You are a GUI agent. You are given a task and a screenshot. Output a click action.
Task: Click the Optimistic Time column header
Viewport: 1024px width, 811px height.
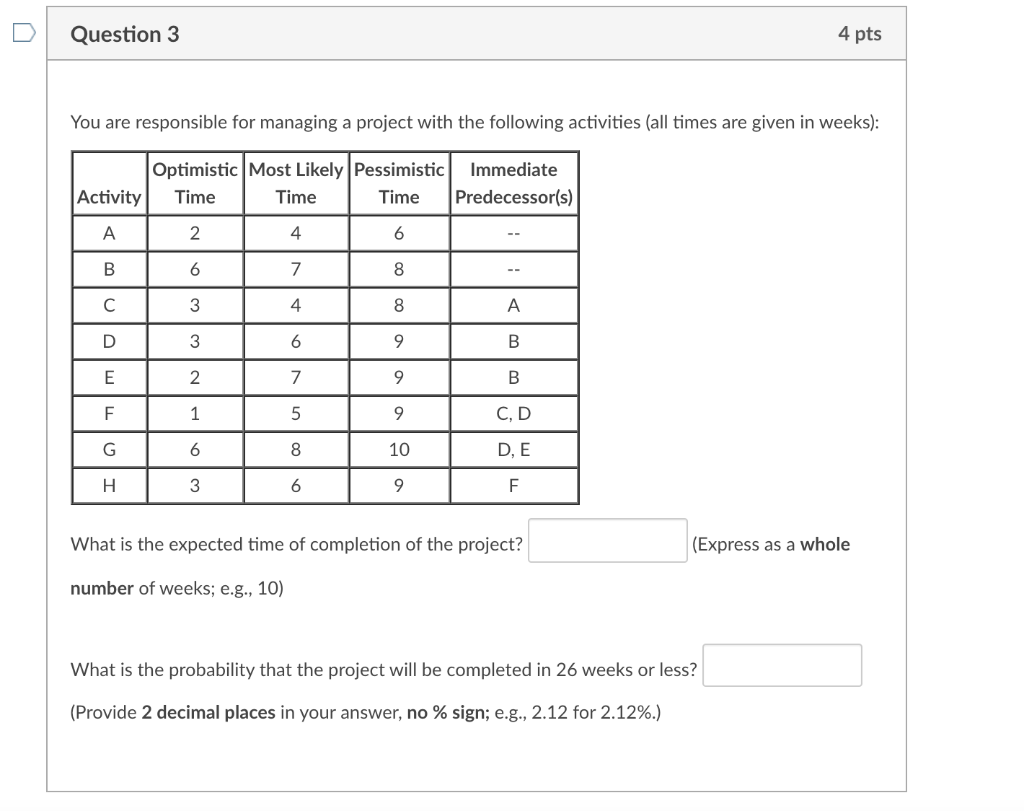(x=194, y=183)
